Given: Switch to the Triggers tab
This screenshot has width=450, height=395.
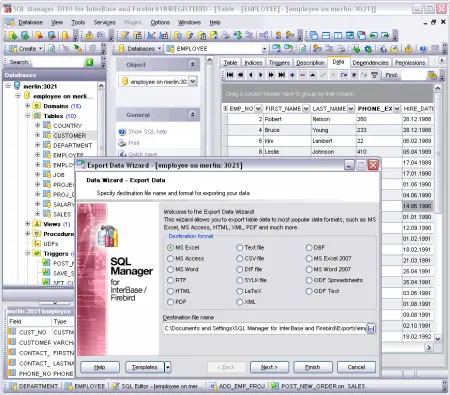Looking at the screenshot, I should point(279,62).
